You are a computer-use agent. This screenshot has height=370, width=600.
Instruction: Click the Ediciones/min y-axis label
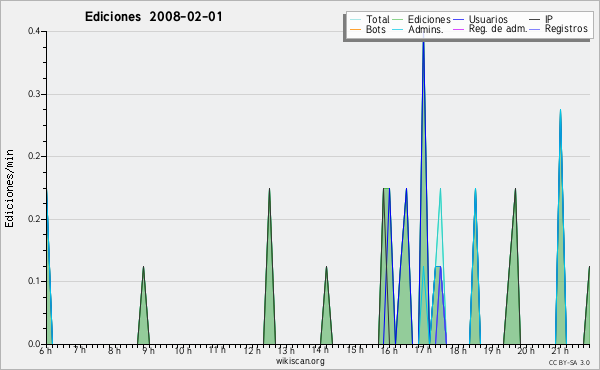(x=9, y=188)
